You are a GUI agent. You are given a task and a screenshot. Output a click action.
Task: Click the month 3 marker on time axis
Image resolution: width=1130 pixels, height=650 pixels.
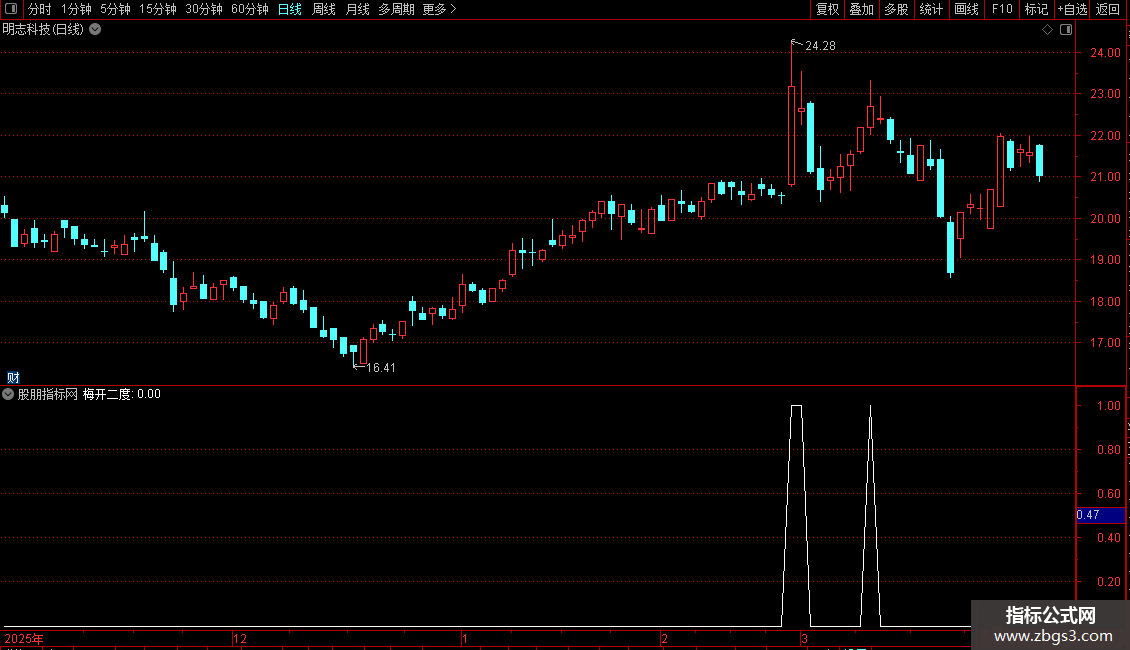804,638
